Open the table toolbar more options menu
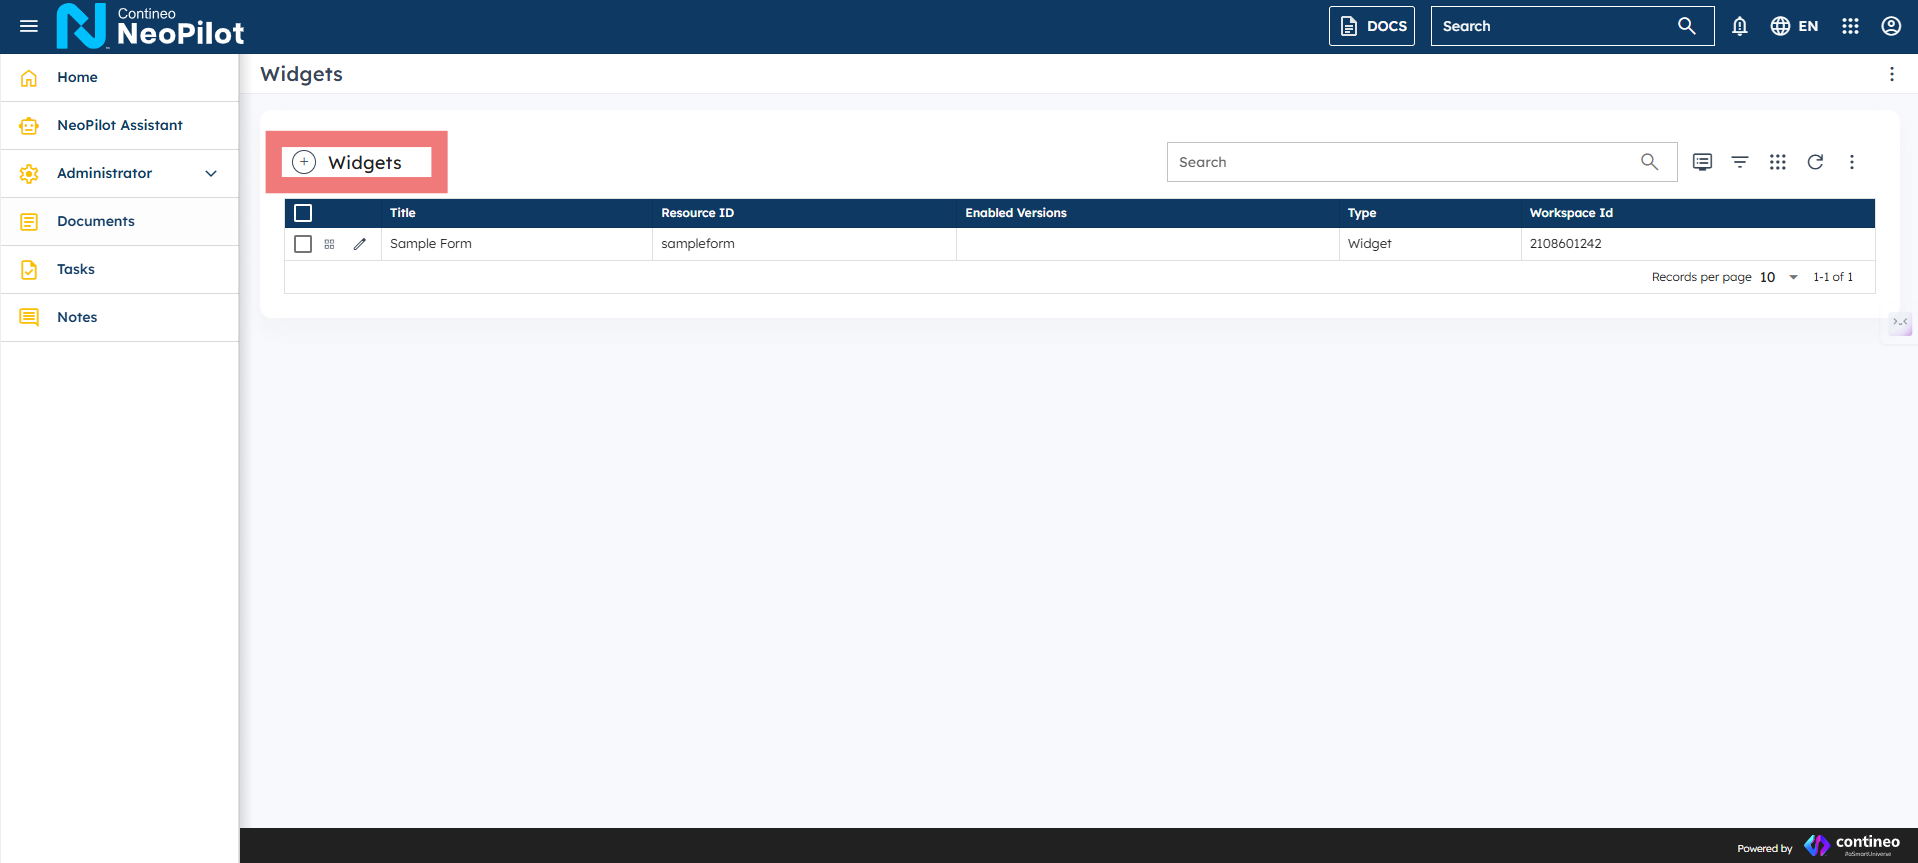 1852,162
